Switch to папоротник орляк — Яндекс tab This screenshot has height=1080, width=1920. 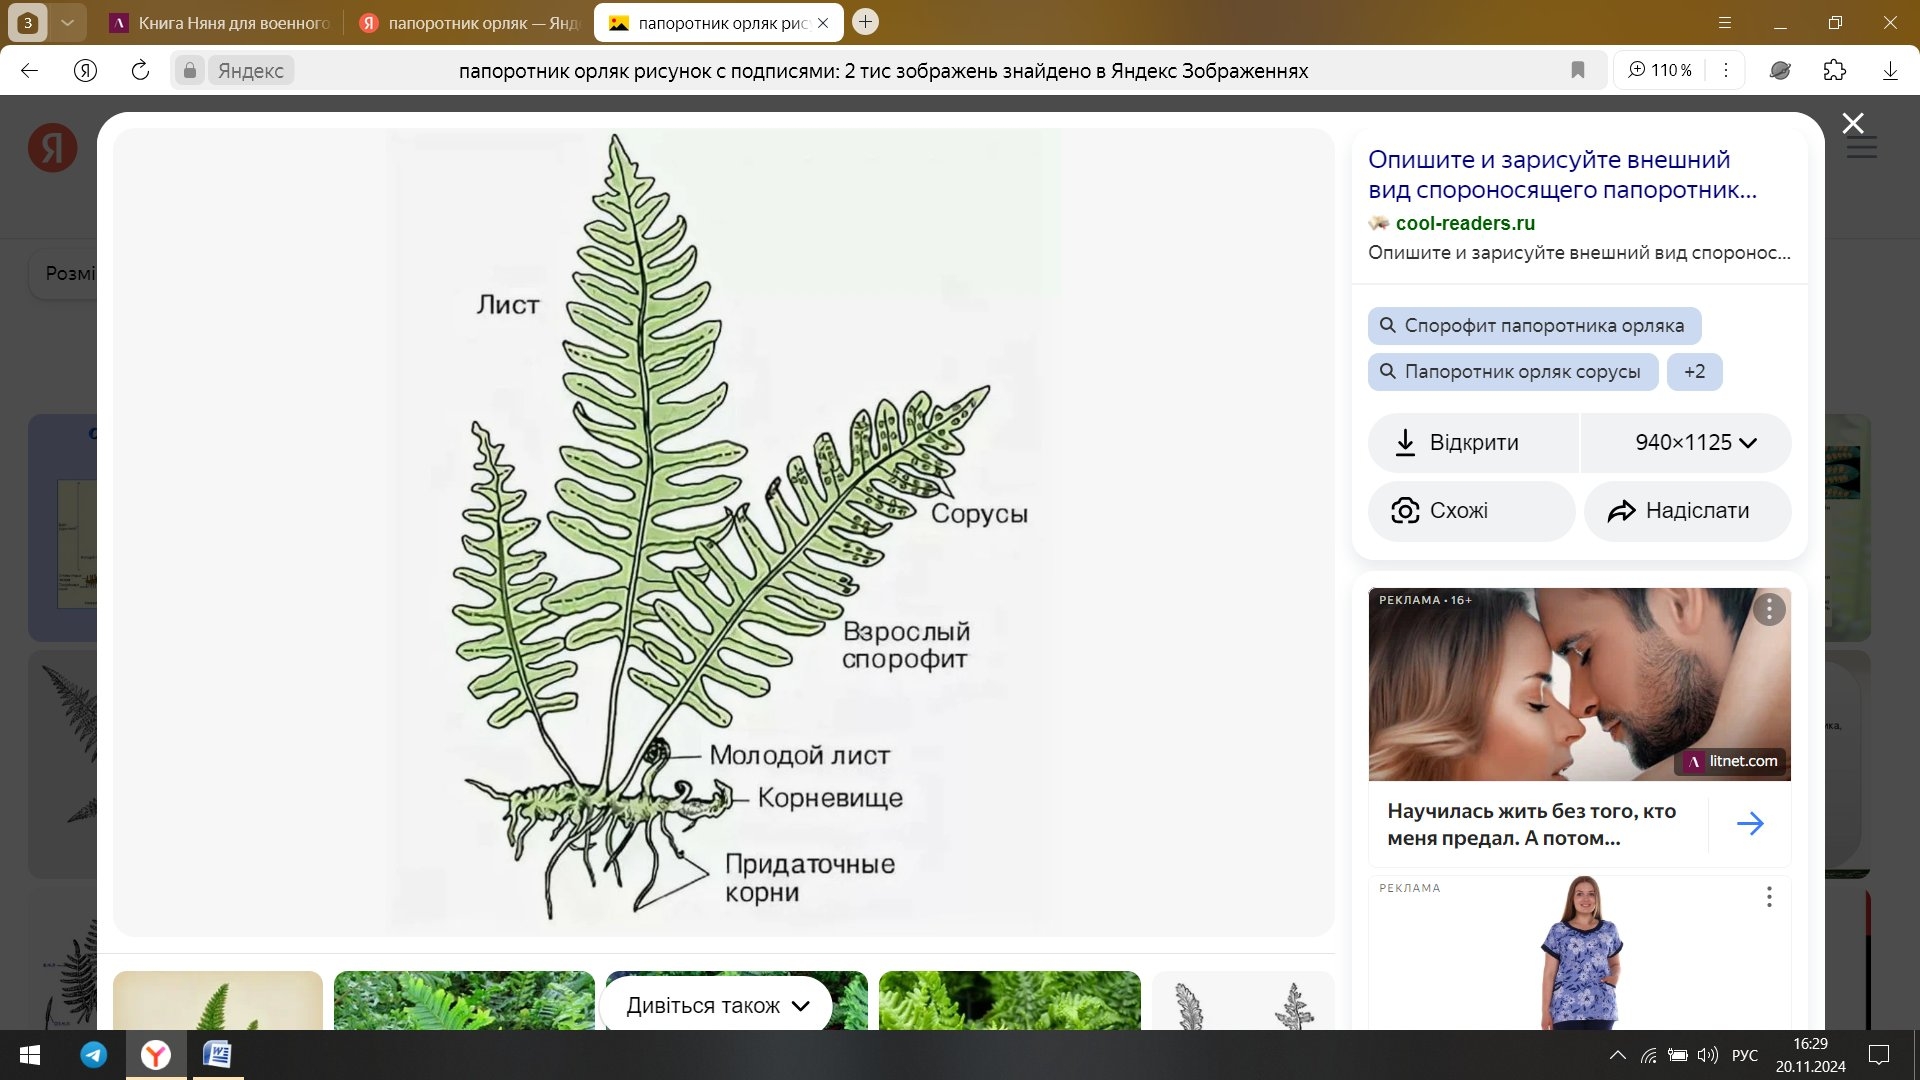470,22
